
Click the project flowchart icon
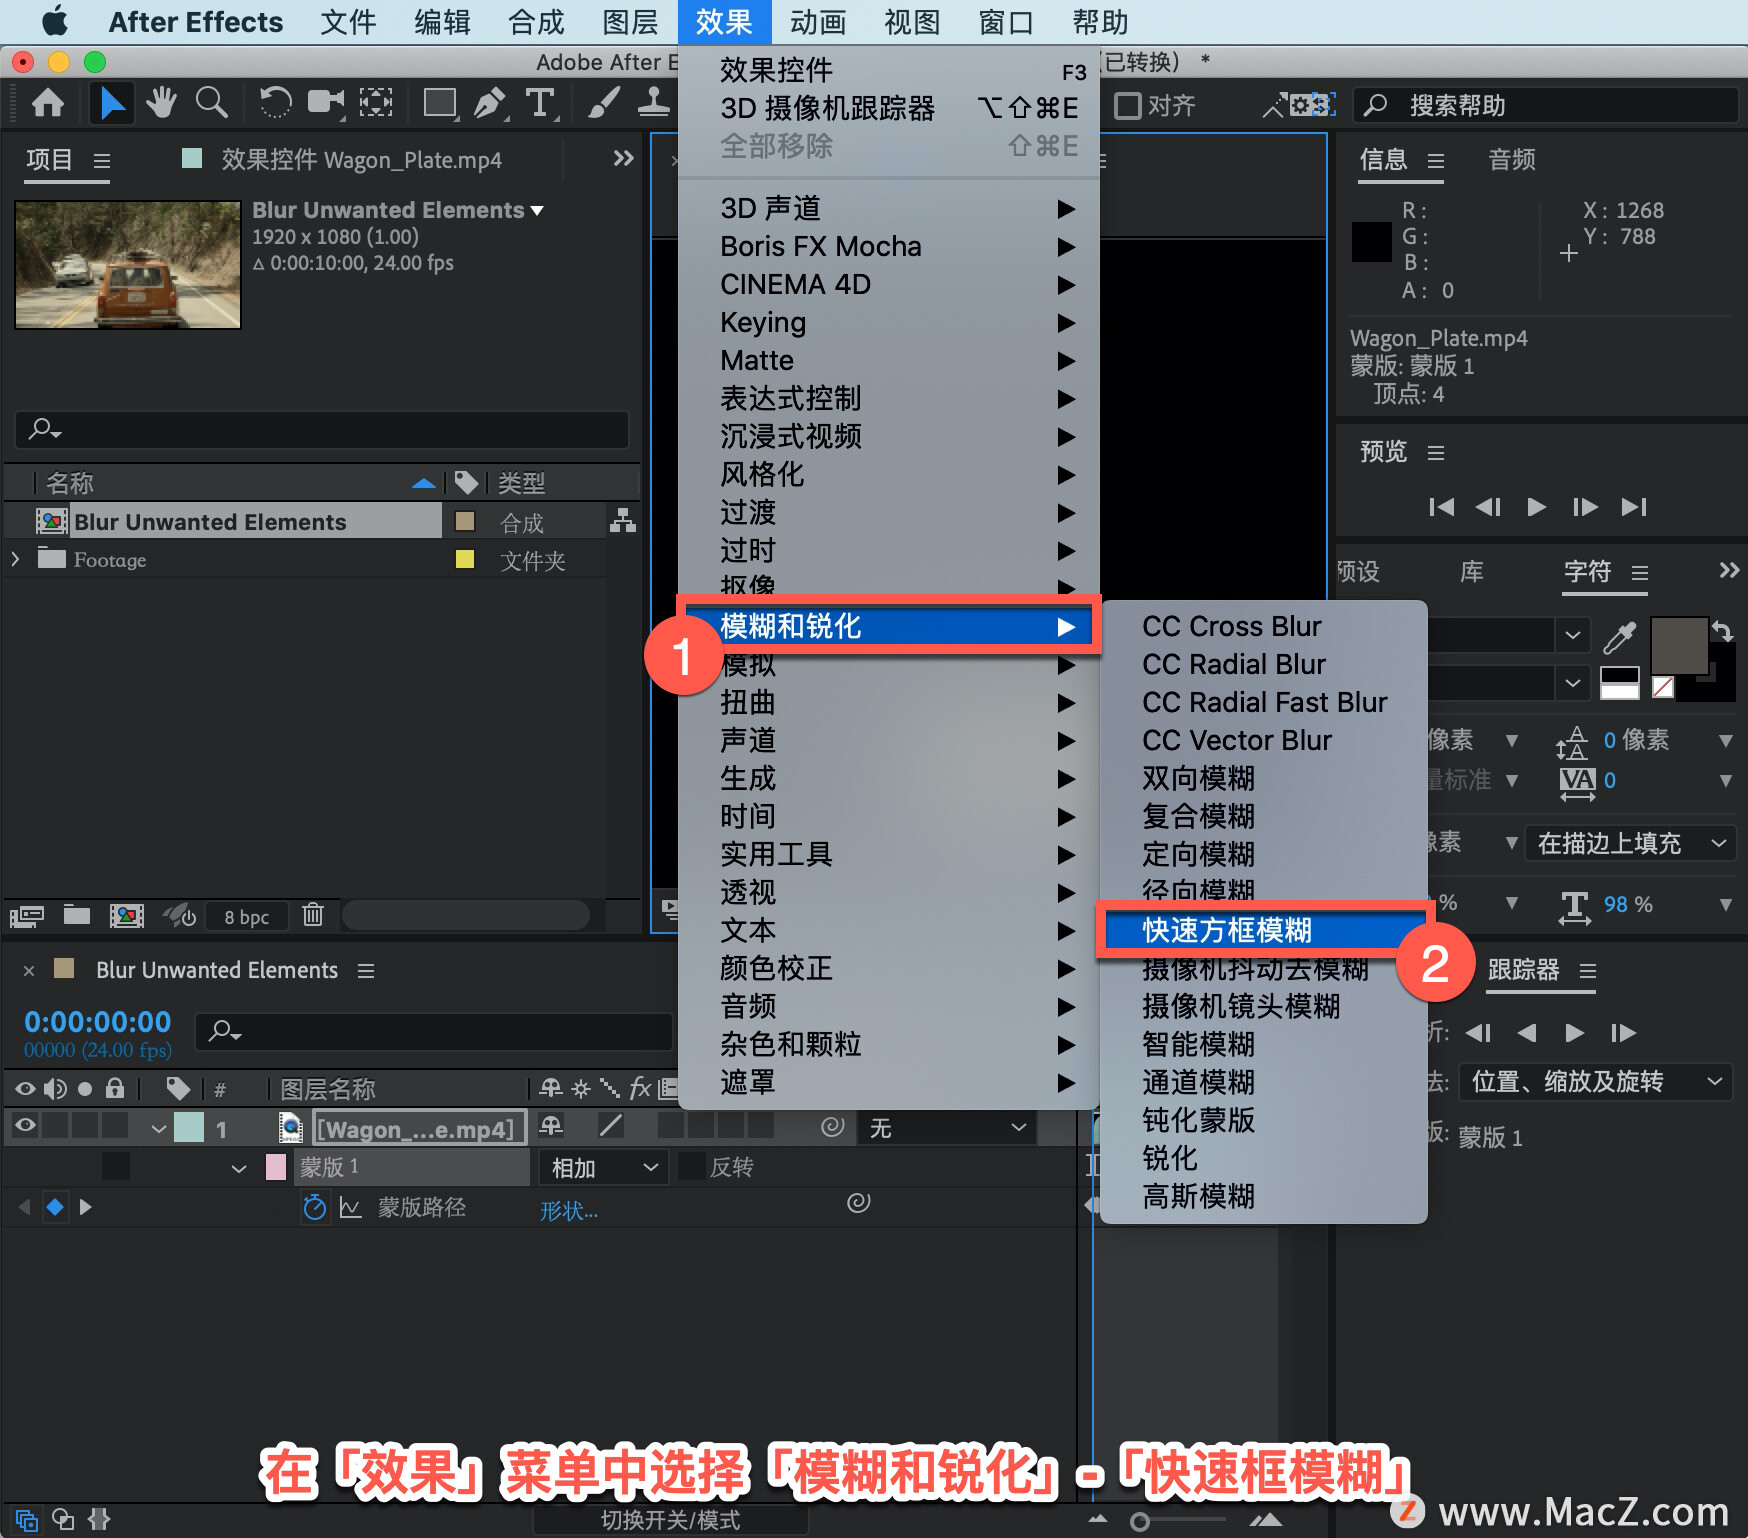(x=623, y=521)
